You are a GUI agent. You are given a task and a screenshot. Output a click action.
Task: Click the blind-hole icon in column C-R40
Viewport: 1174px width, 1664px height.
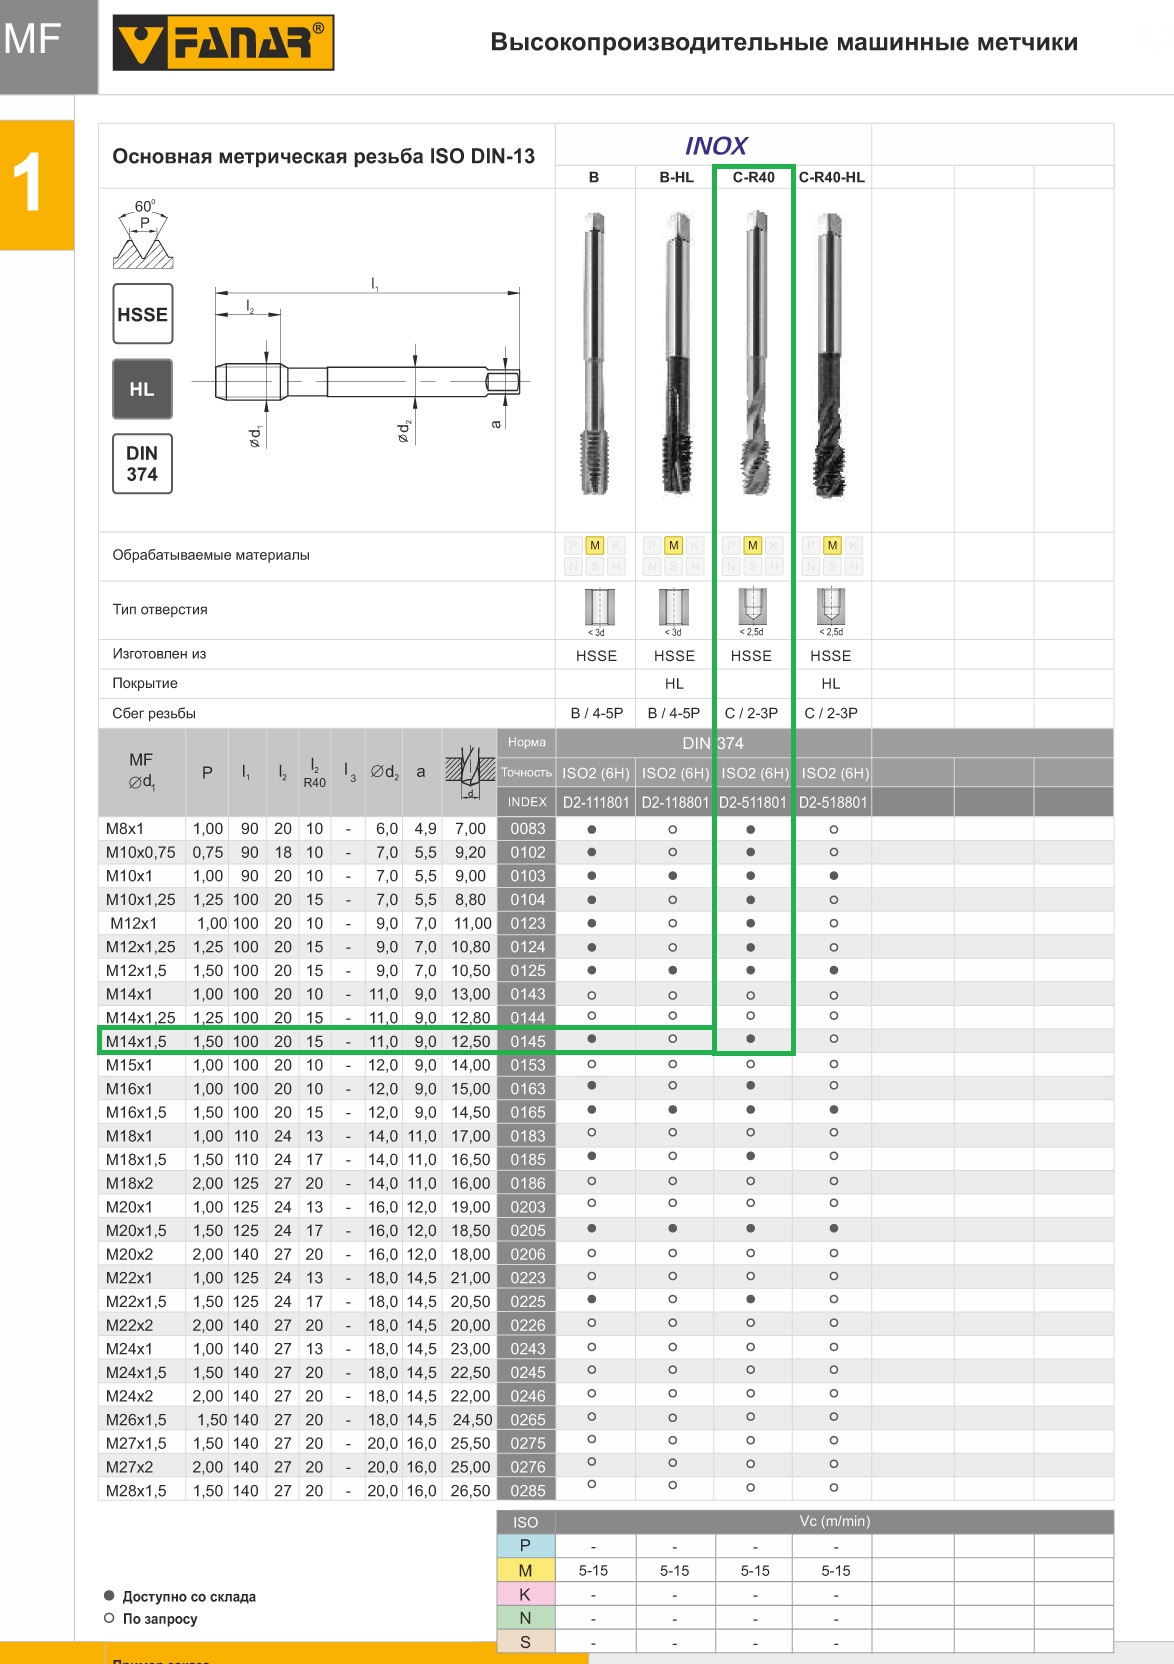[752, 607]
